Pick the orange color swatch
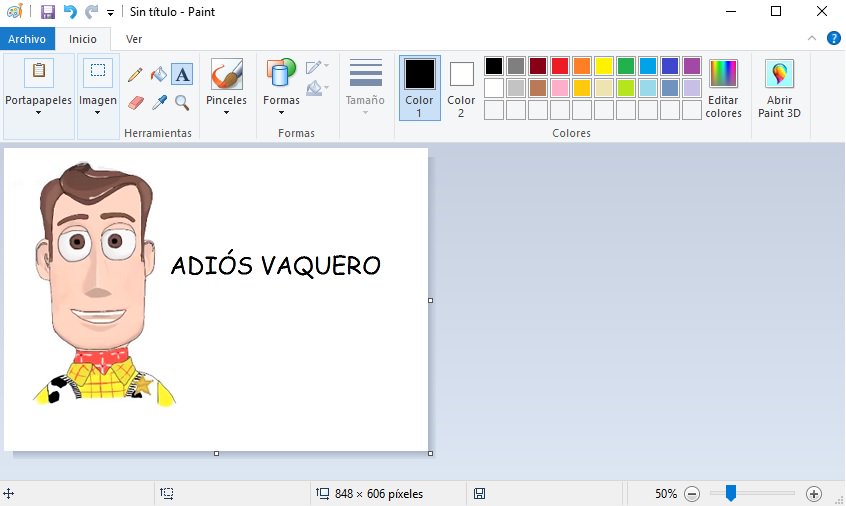846x506 pixels. [x=582, y=66]
